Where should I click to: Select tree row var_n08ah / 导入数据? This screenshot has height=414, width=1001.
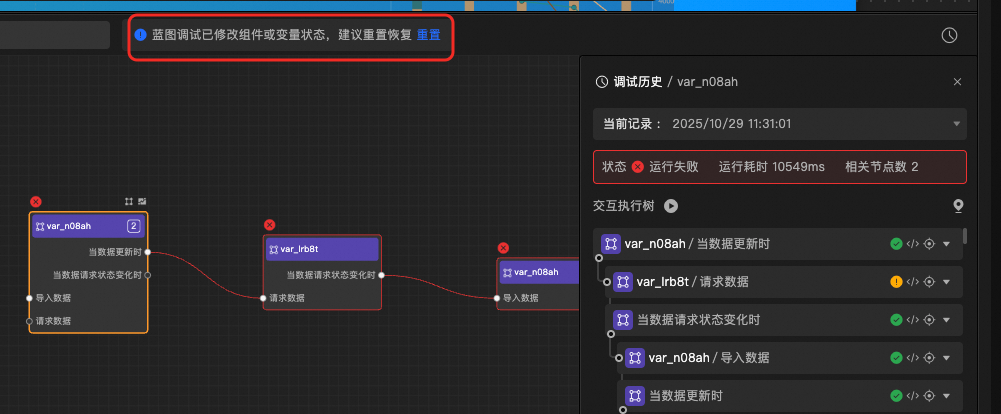790,358
